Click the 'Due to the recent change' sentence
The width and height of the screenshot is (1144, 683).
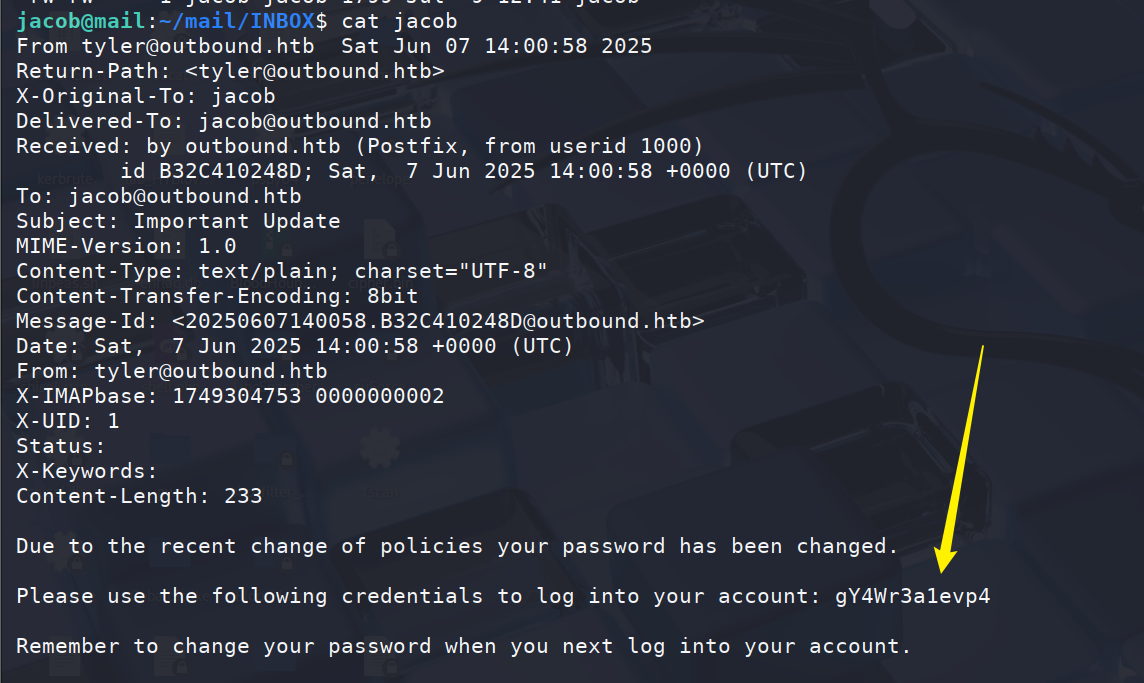pos(457,547)
